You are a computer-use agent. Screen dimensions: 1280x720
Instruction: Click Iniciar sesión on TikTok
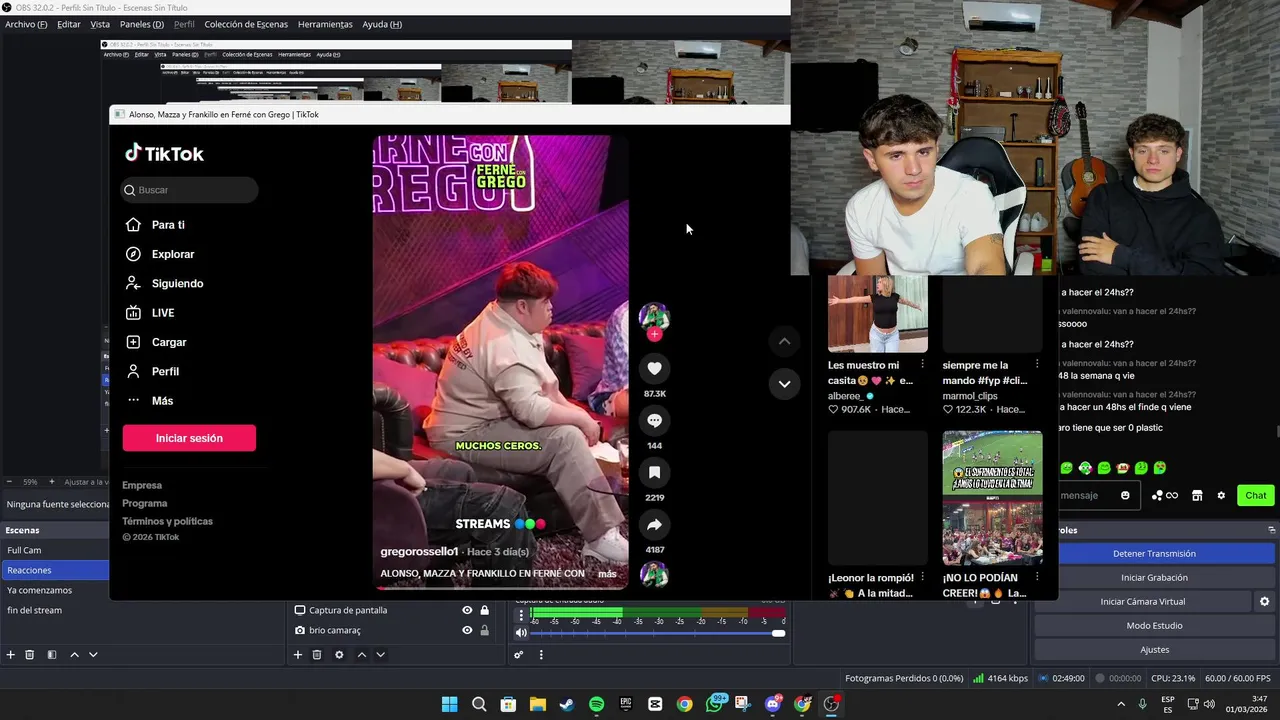[x=189, y=438]
